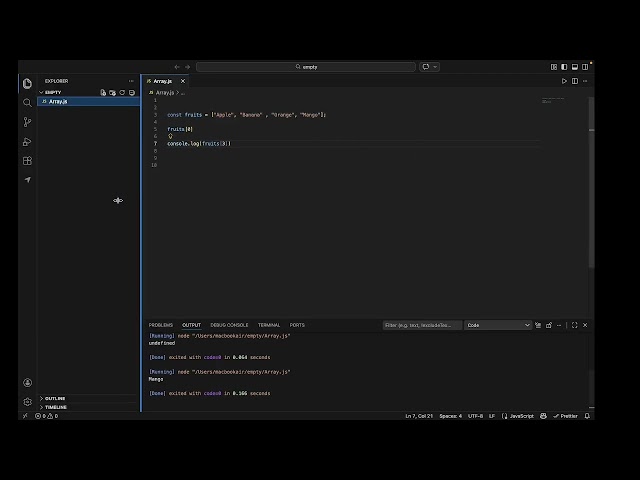The width and height of the screenshot is (640, 480).
Task: Change the LF line ending setting
Action: click(x=492, y=416)
